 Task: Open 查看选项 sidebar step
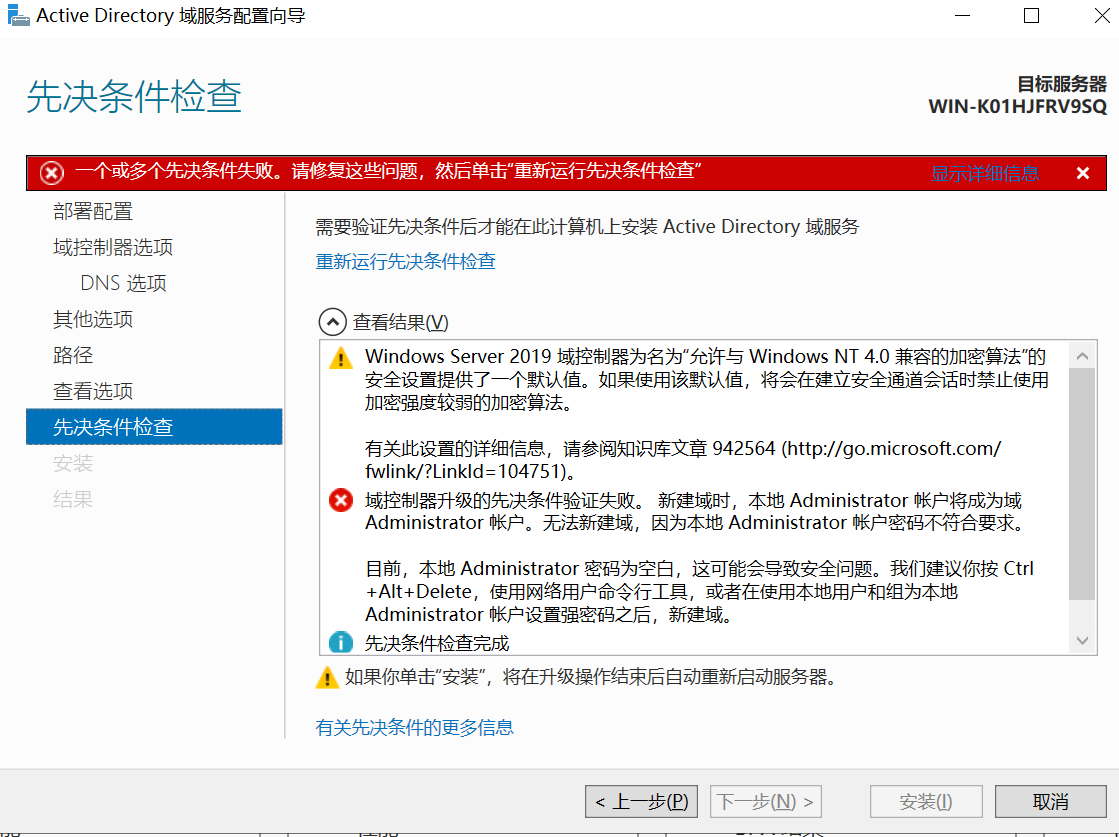(93, 391)
